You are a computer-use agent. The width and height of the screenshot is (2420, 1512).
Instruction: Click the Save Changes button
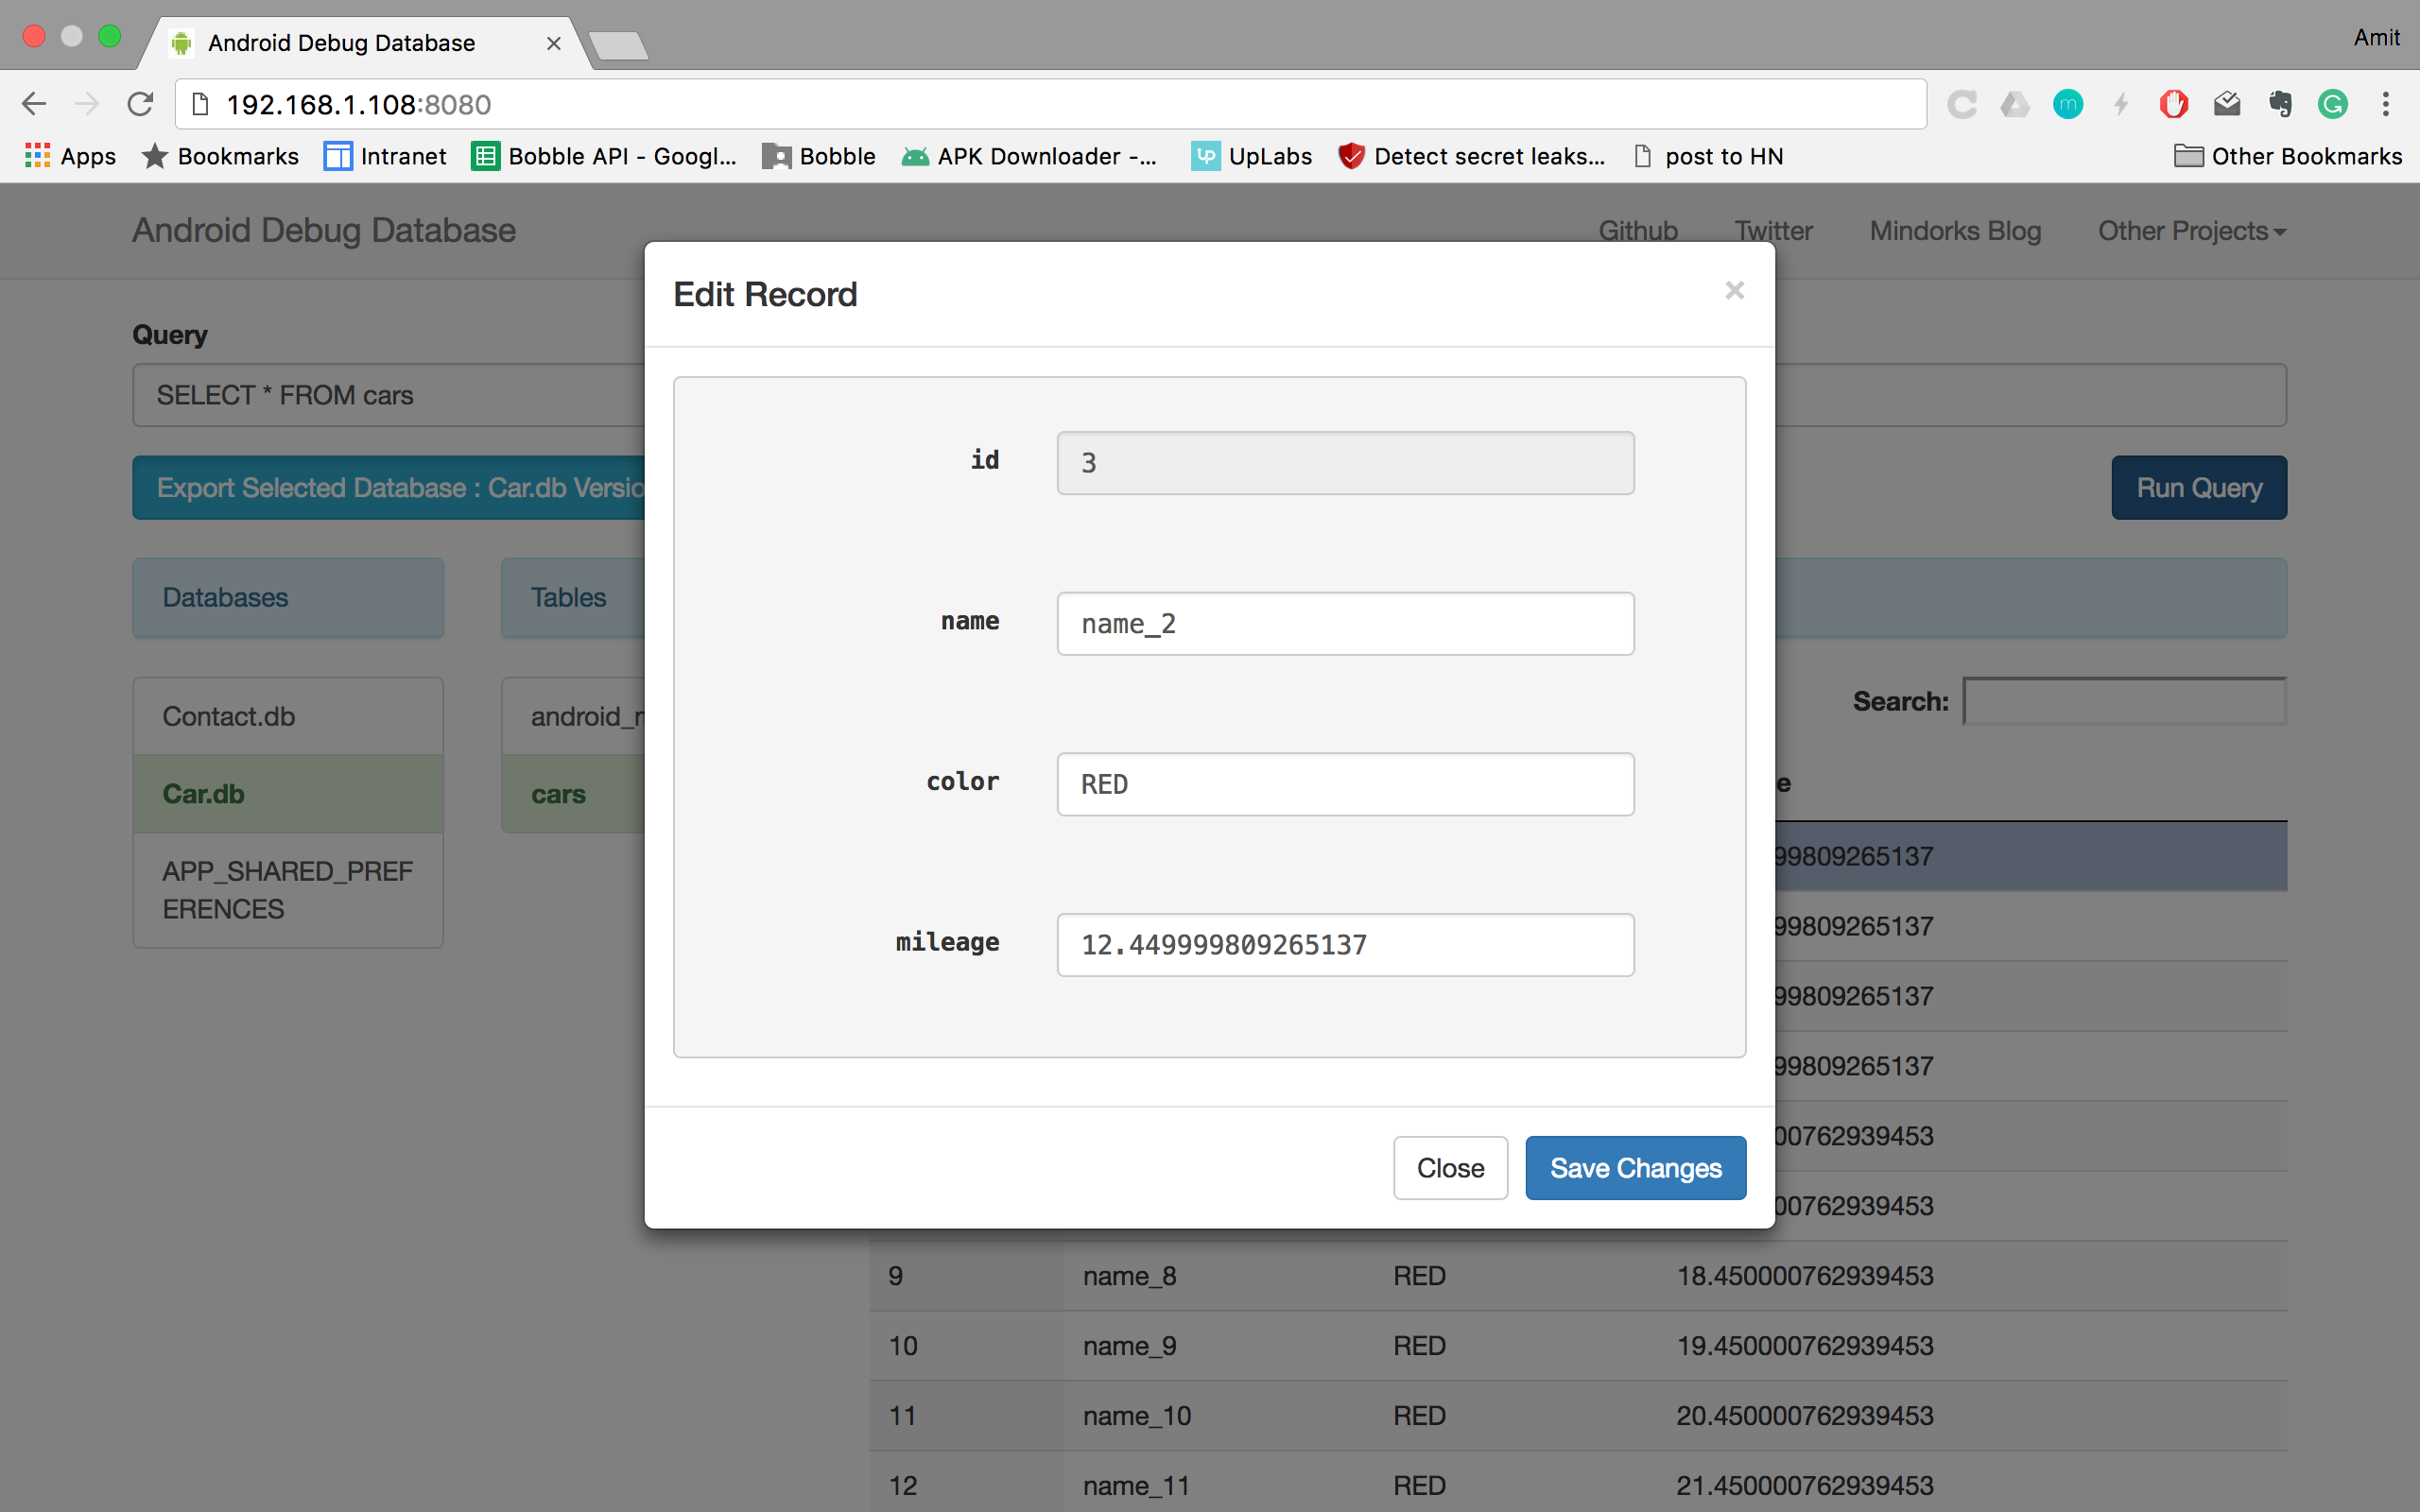pos(1634,1169)
